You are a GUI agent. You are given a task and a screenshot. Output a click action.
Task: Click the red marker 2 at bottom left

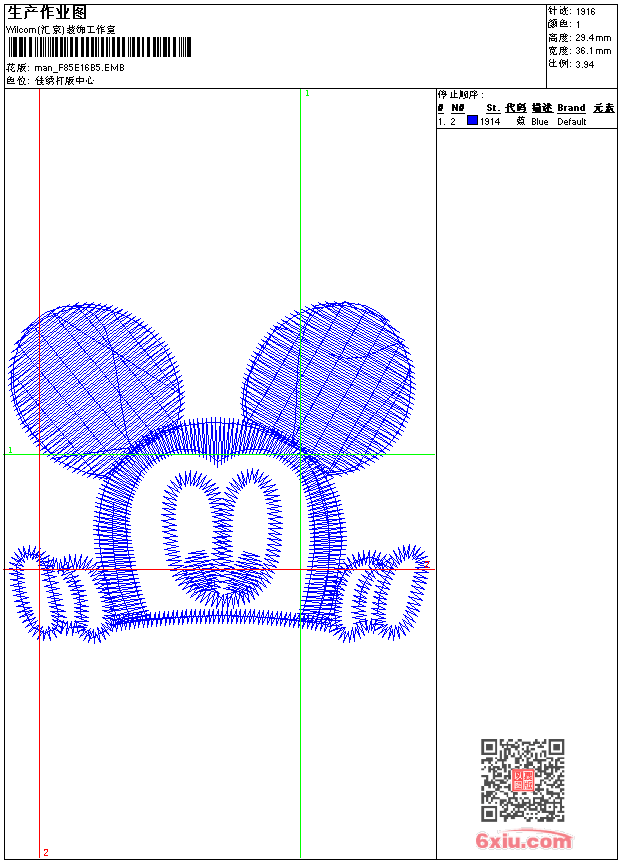coord(45,852)
